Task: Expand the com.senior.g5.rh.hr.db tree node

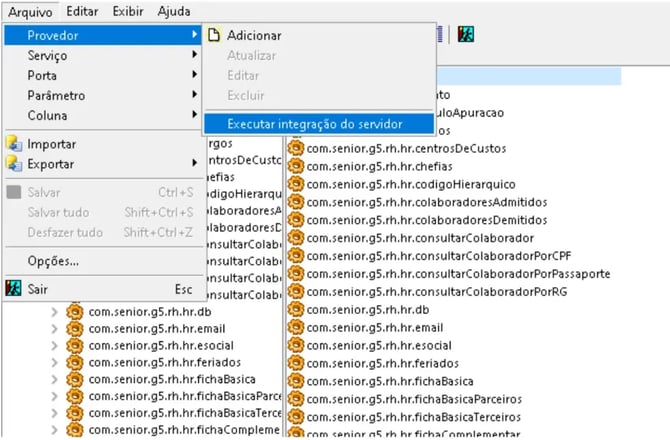Action: tap(55, 312)
